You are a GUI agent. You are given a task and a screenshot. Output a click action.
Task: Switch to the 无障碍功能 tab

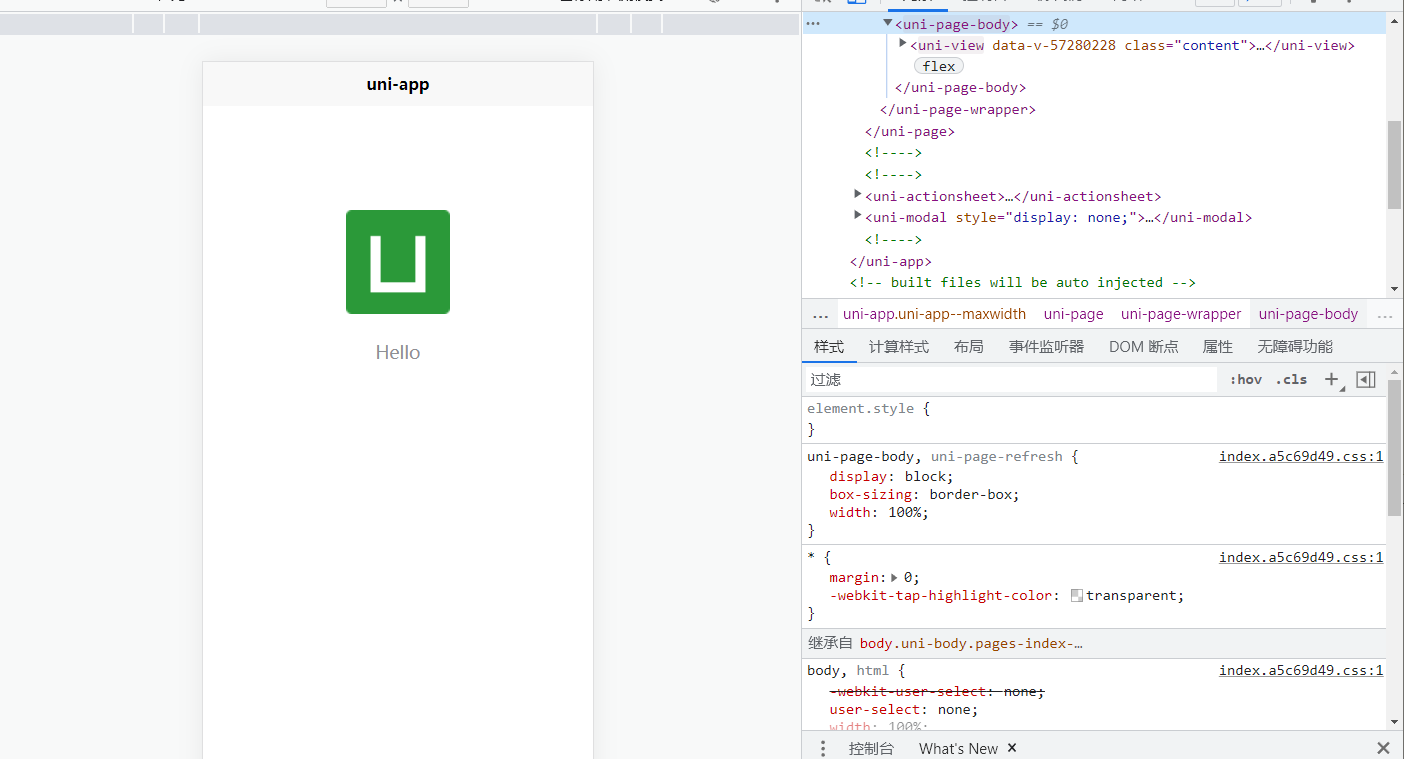(1295, 347)
